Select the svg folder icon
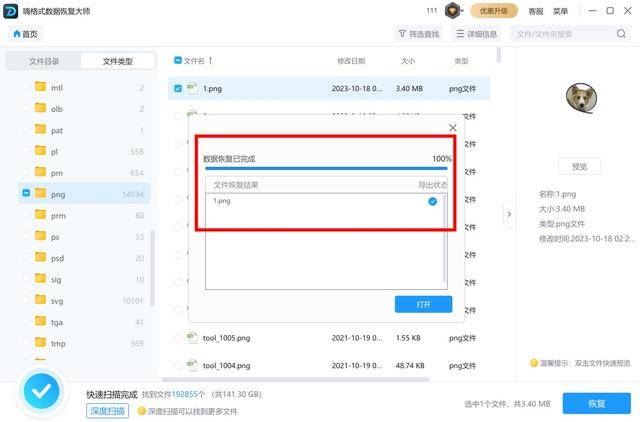The width and height of the screenshot is (640, 422). [x=40, y=300]
